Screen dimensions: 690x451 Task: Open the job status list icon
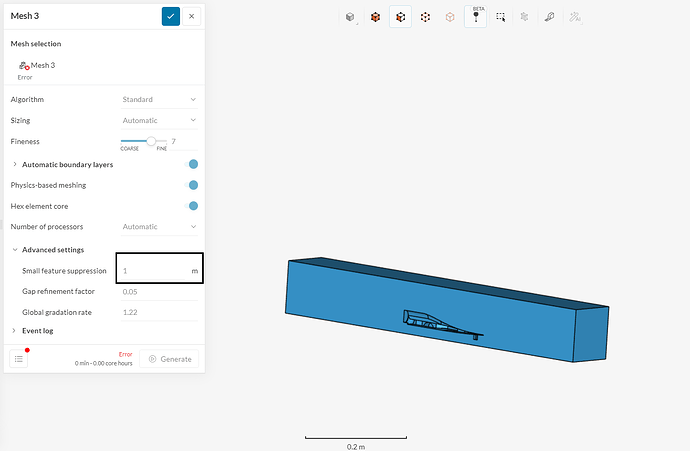point(18,359)
